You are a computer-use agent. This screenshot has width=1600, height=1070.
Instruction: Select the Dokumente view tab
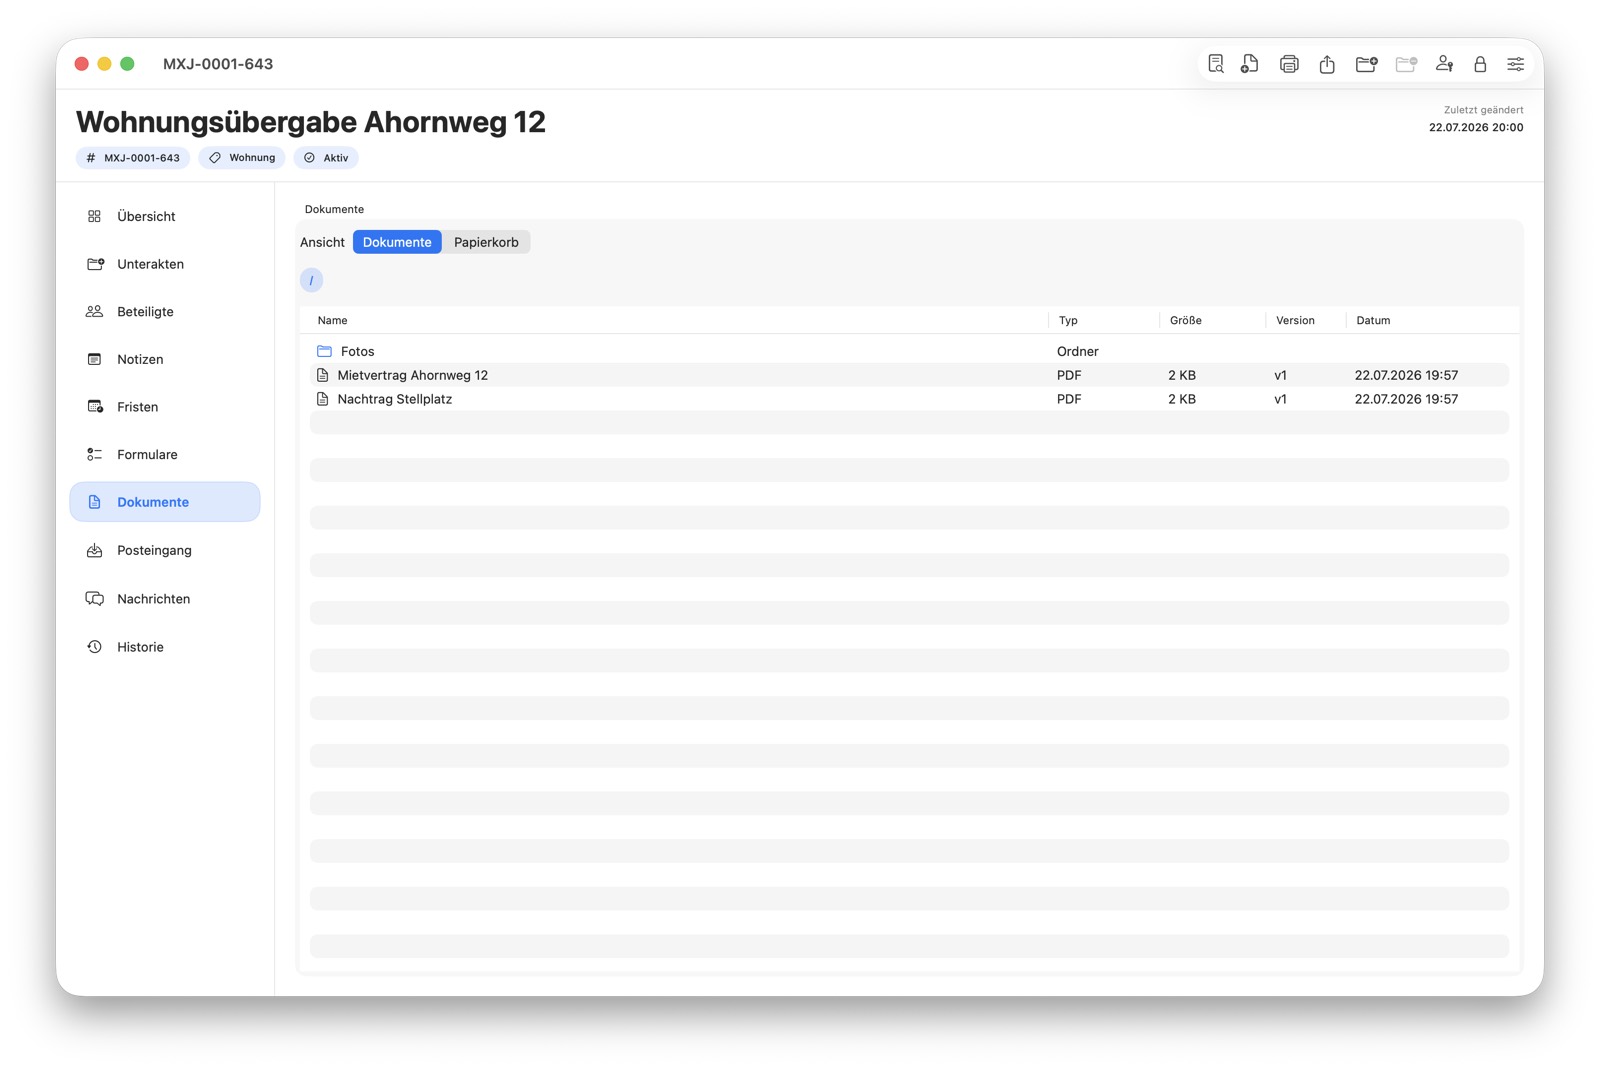point(397,242)
